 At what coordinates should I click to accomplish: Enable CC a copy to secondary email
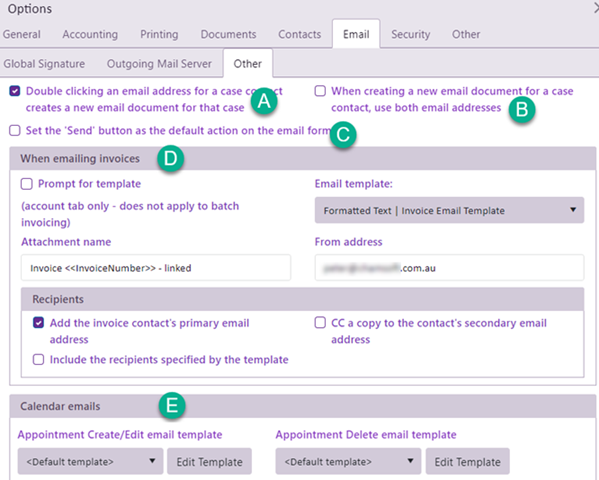click(x=320, y=323)
